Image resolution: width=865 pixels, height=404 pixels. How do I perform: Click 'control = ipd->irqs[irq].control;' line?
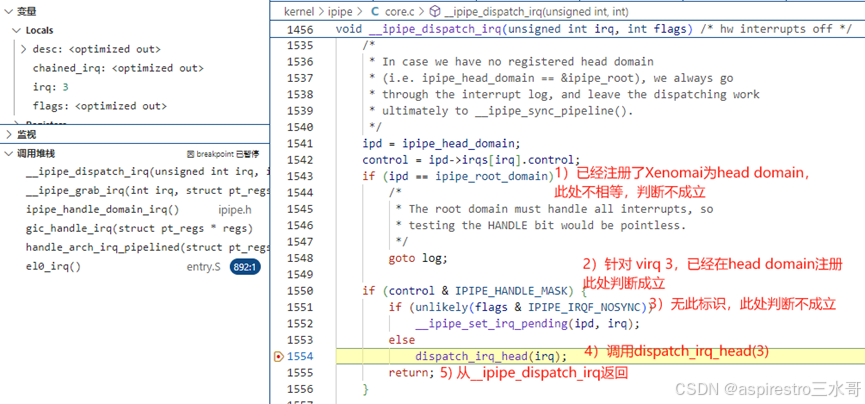tap(471, 160)
